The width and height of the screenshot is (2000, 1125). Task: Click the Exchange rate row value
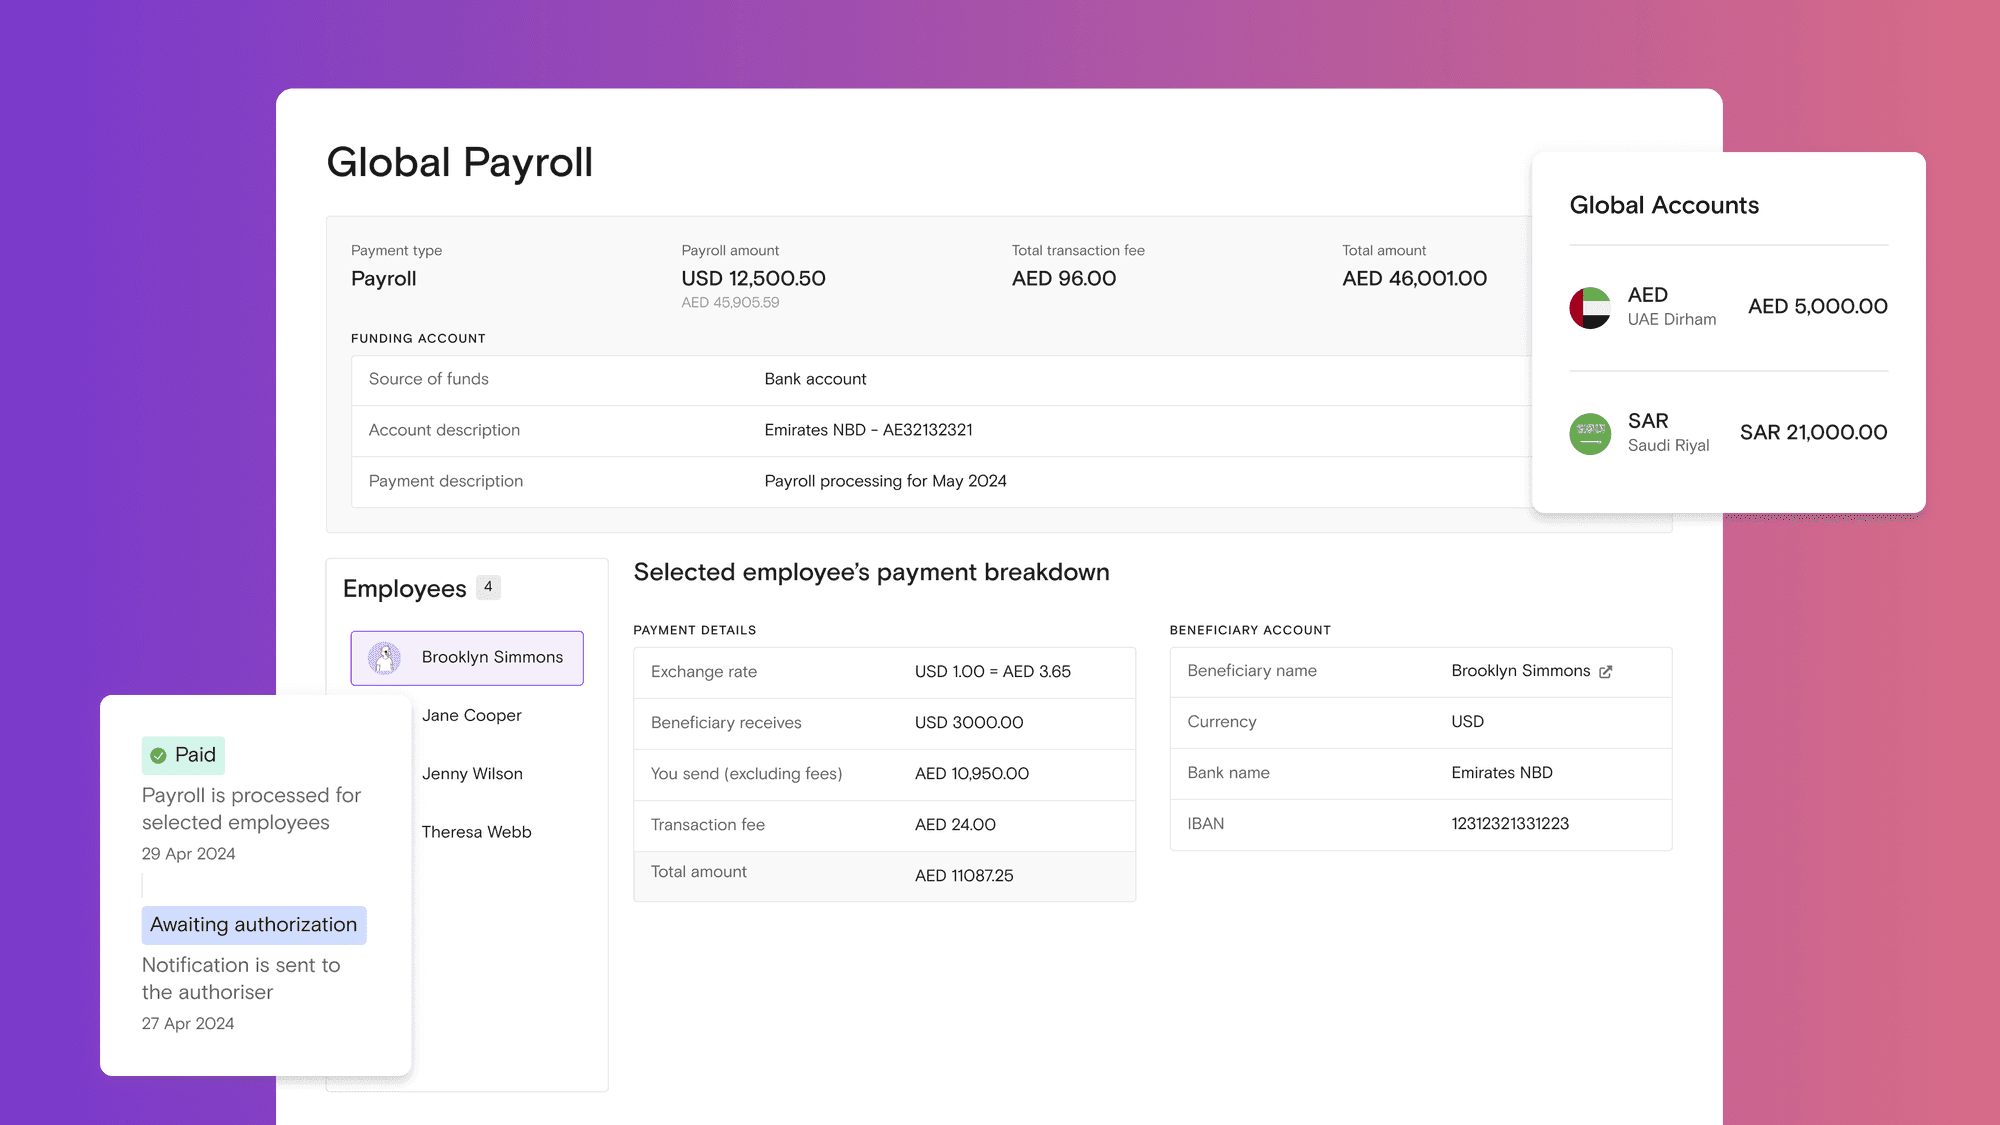tap(992, 672)
